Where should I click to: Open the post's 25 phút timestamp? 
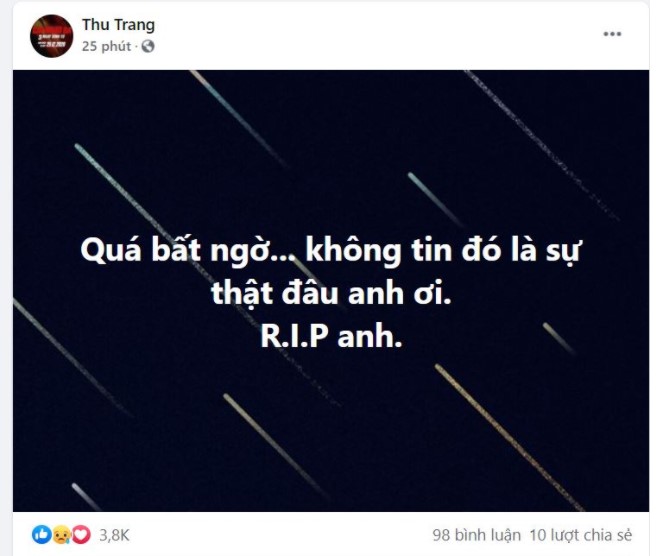pyautogui.click(x=107, y=46)
